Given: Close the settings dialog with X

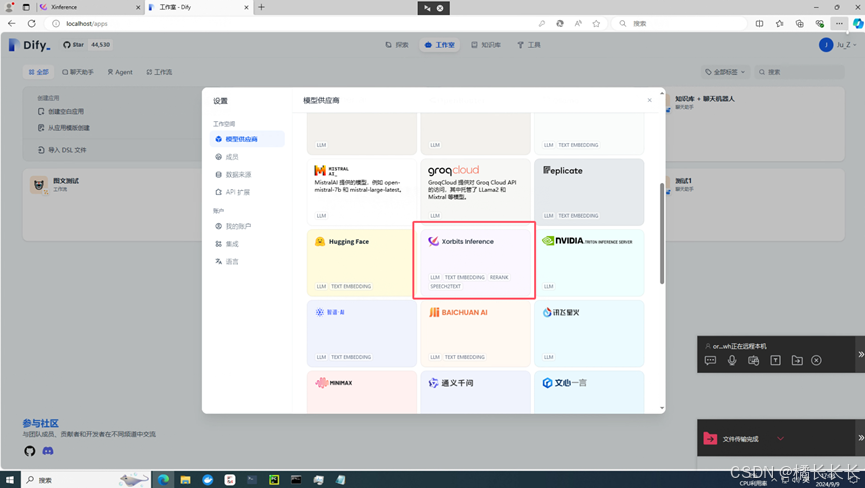Looking at the screenshot, I should [649, 100].
